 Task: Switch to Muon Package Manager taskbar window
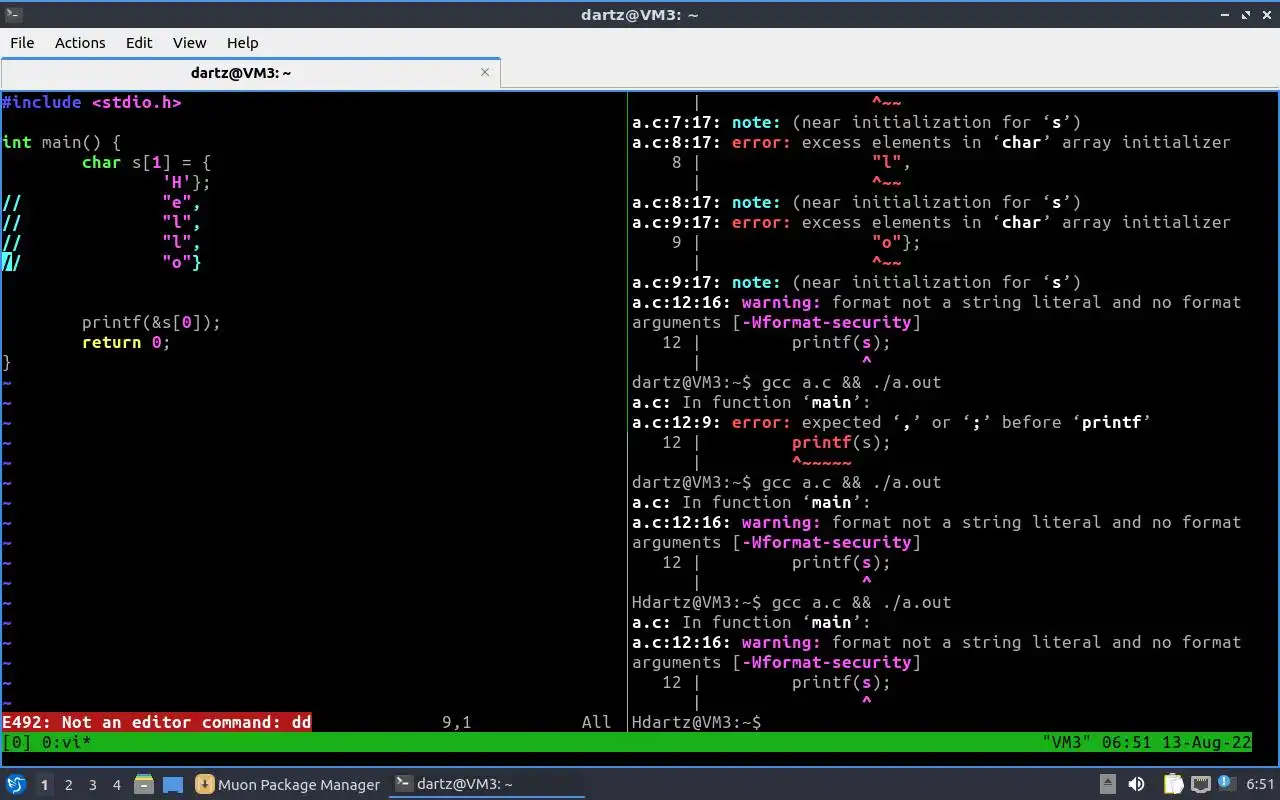coord(288,785)
